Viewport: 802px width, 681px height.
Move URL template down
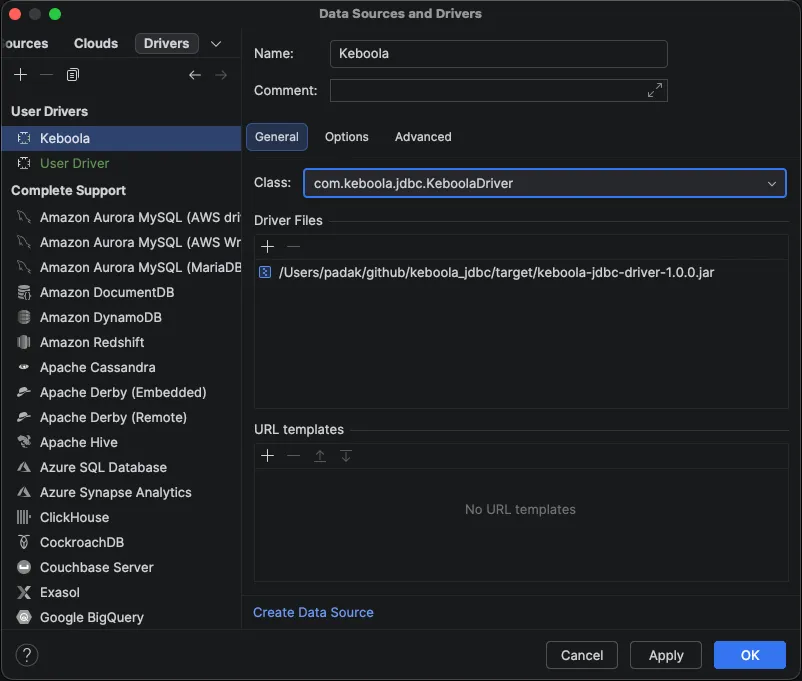pos(346,455)
